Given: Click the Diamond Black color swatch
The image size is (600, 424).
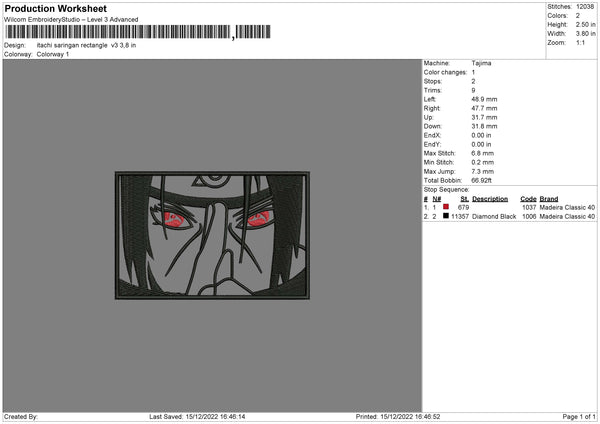Looking at the screenshot, I should click(446, 216).
